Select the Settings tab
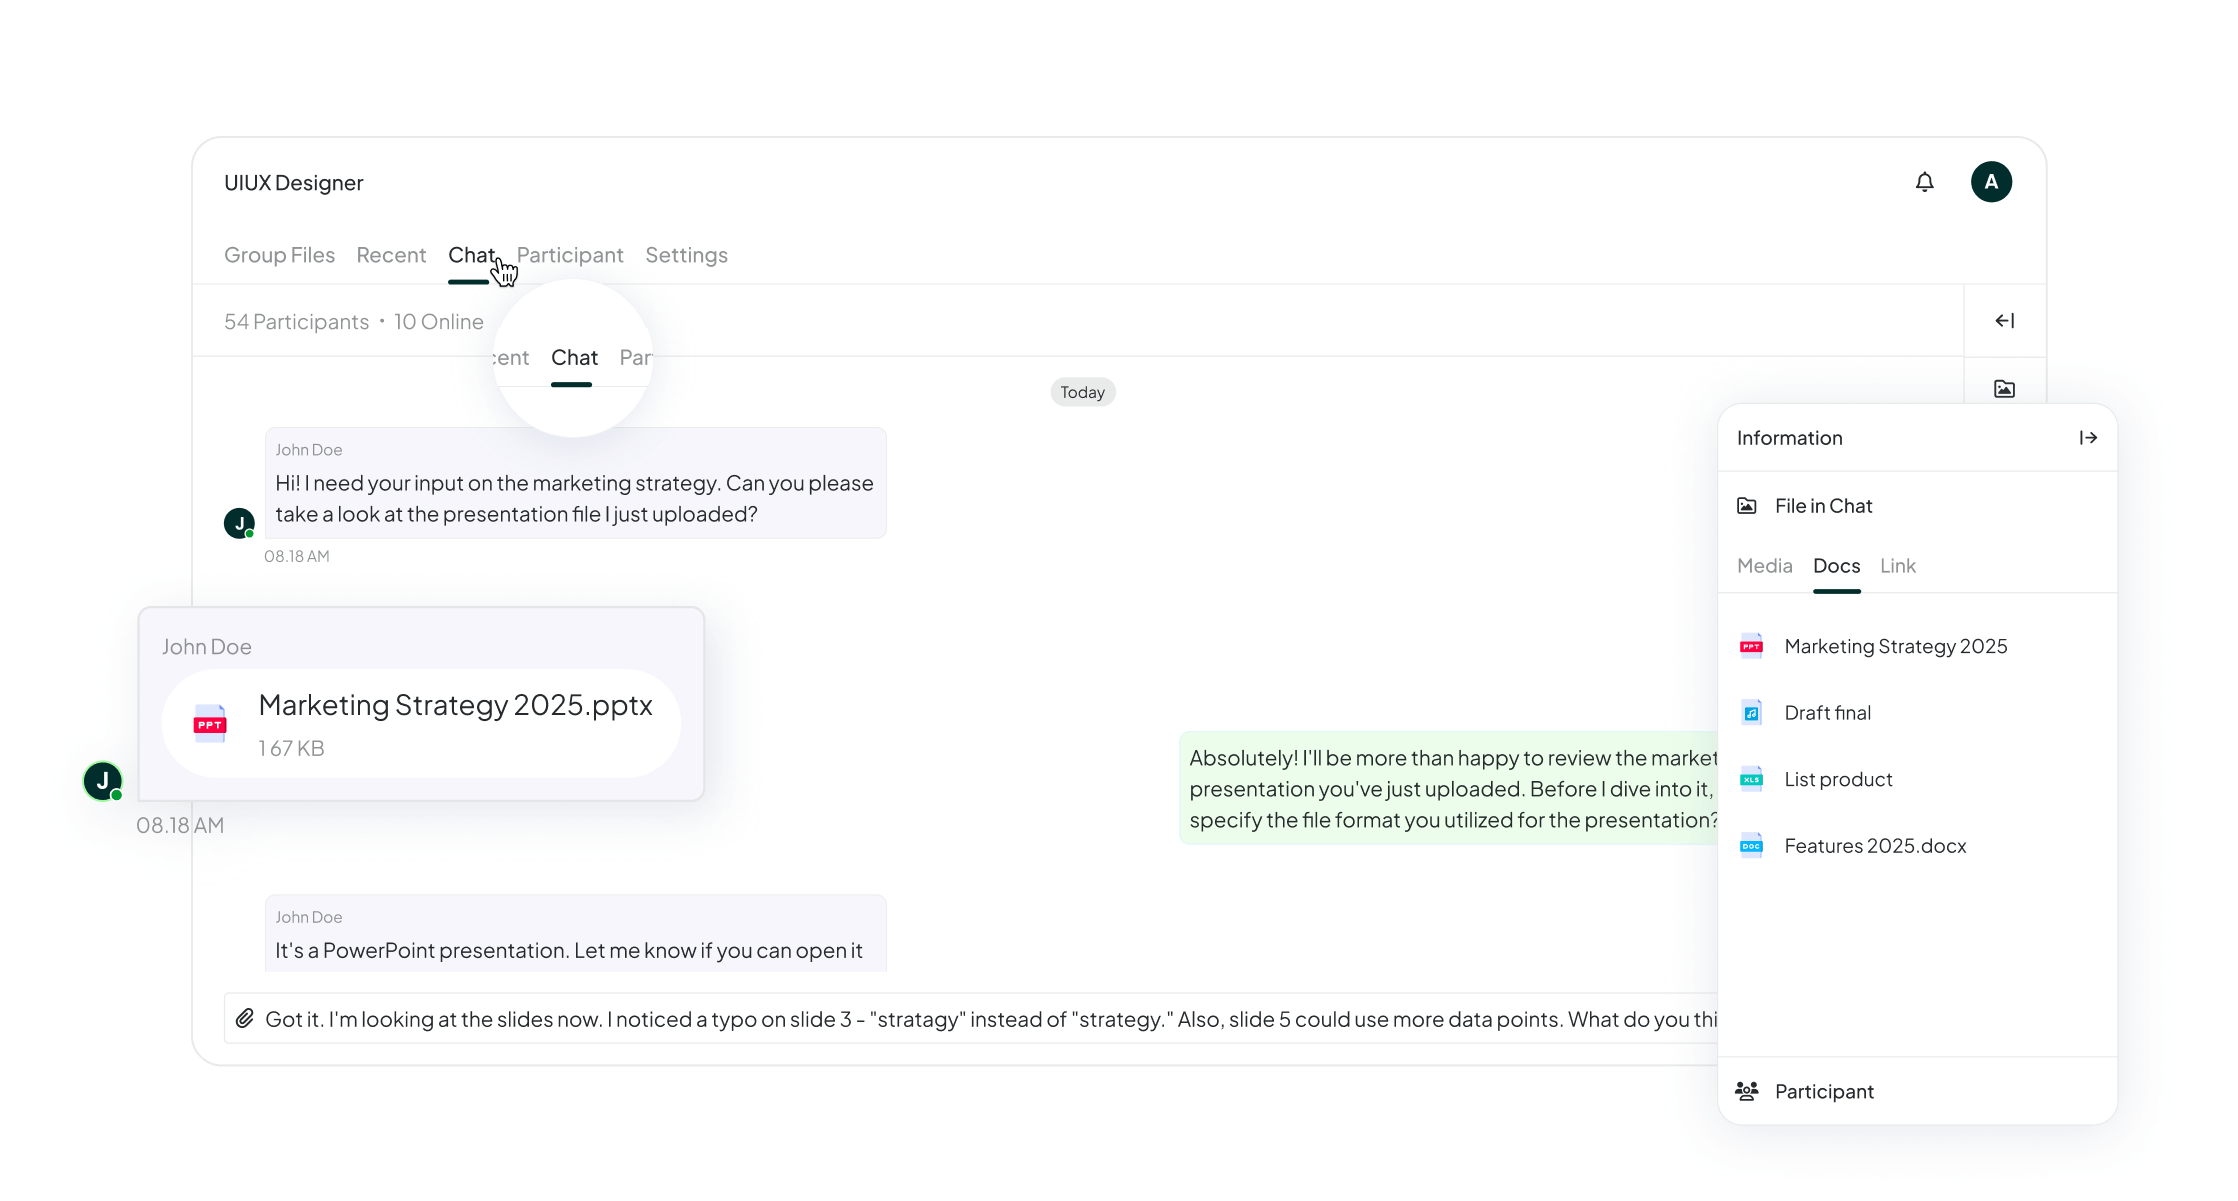Viewport: 2238px width, 1201px height. (x=687, y=255)
